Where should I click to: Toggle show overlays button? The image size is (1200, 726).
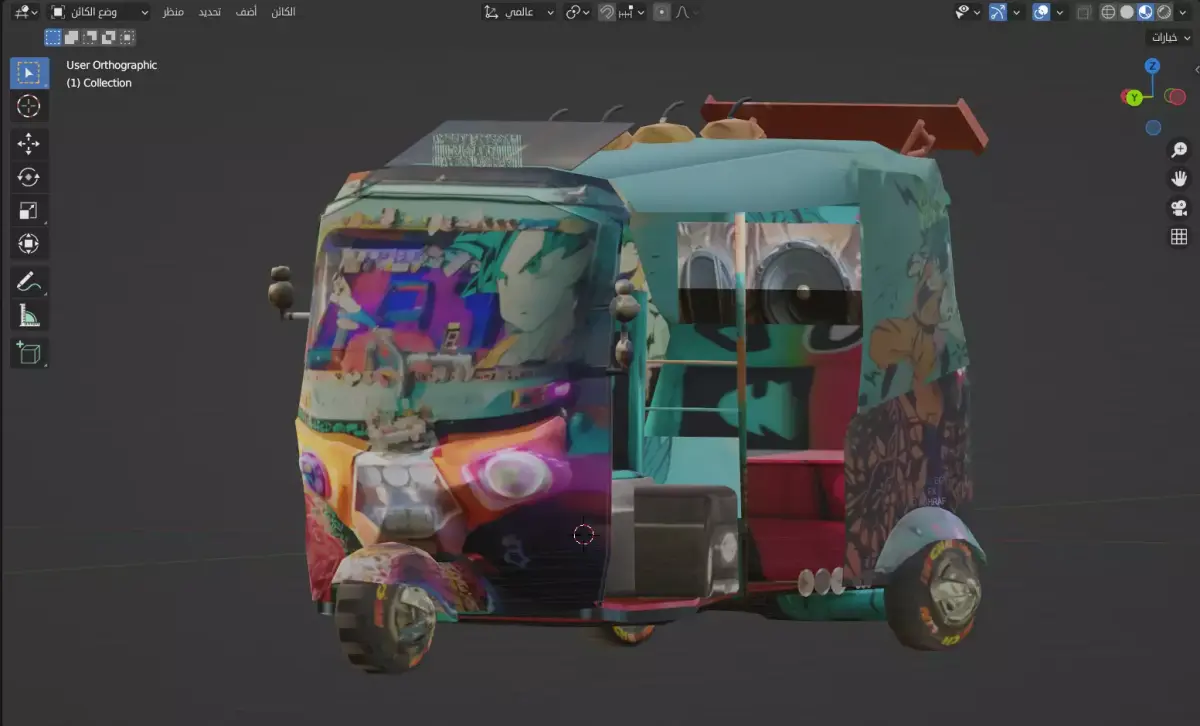(x=1041, y=12)
